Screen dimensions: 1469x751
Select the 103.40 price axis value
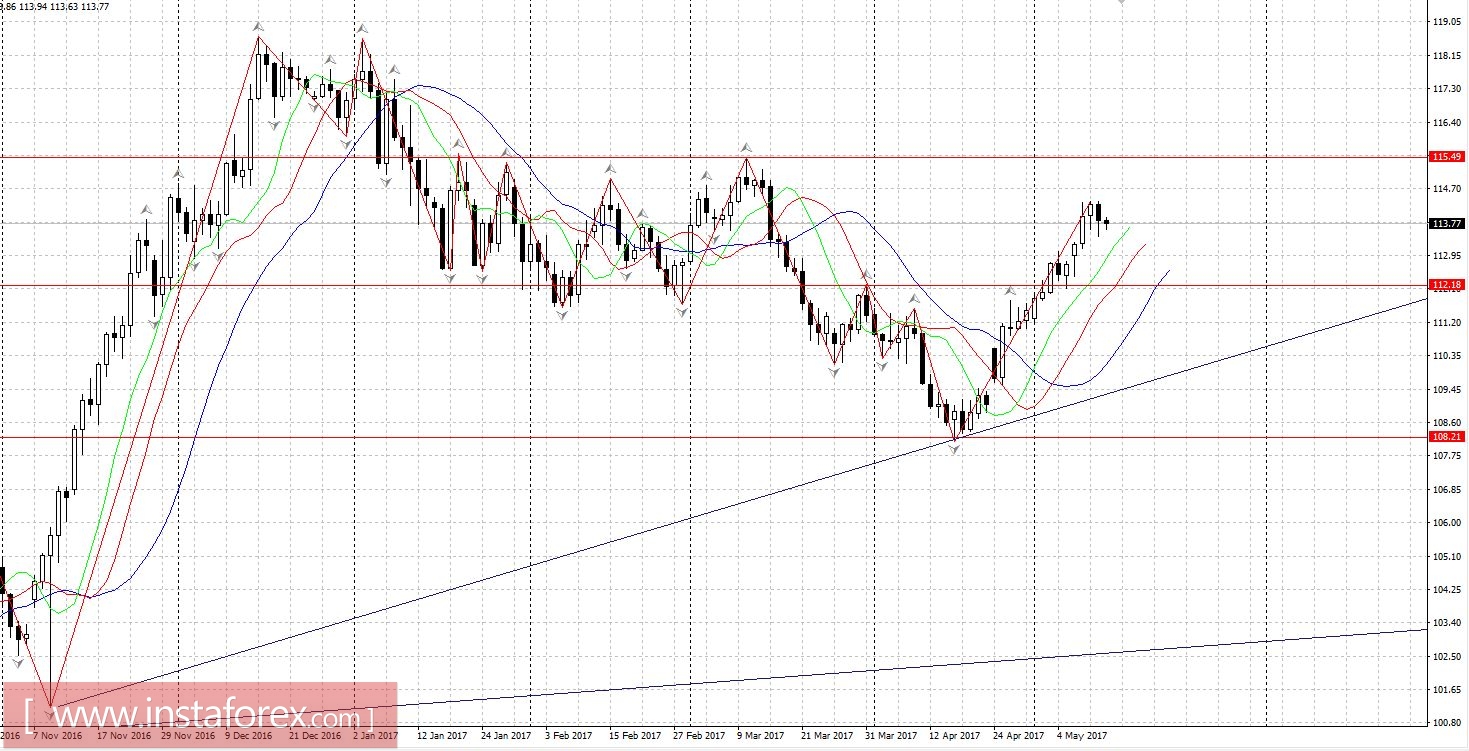(x=1446, y=623)
